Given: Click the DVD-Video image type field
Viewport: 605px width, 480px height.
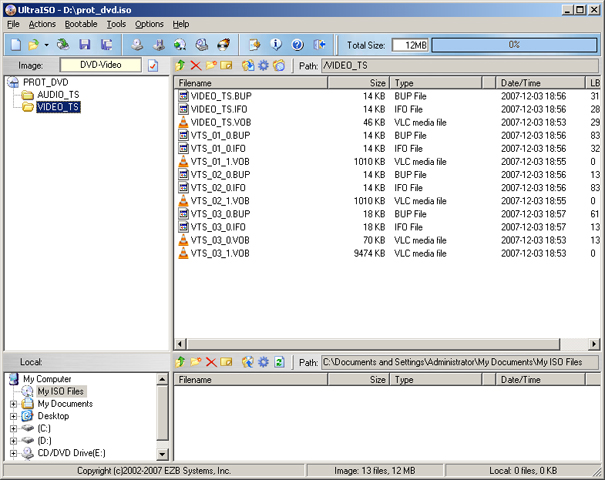Looking at the screenshot, I should click(101, 65).
